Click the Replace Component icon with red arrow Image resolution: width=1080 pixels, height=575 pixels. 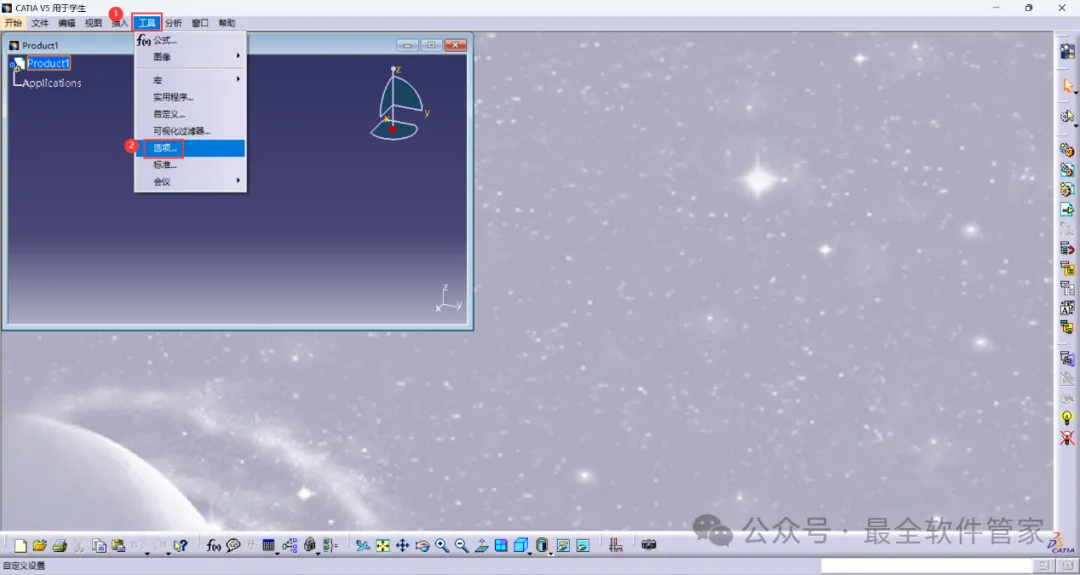(1067, 249)
